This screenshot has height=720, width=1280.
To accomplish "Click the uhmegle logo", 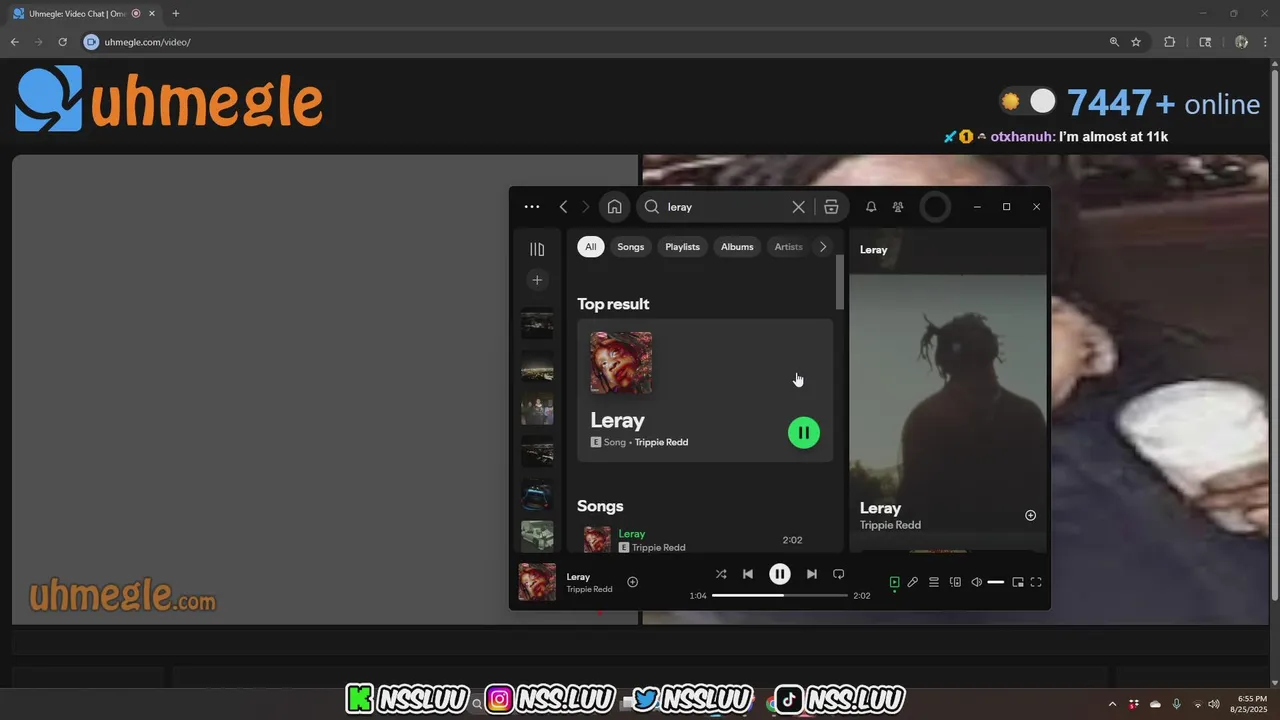I will 169,99.
